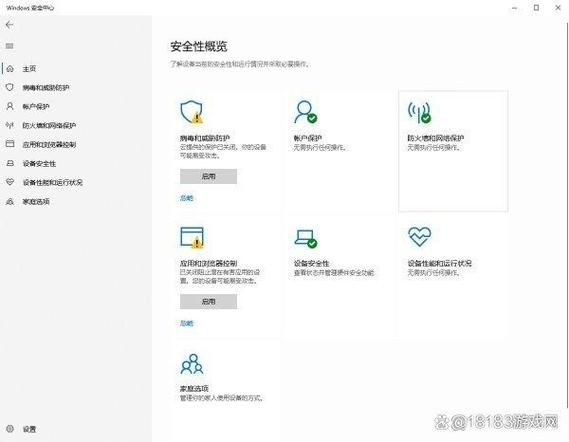The width and height of the screenshot is (569, 442).
Task: Click 忽略 link under virus protection
Action: tap(187, 198)
